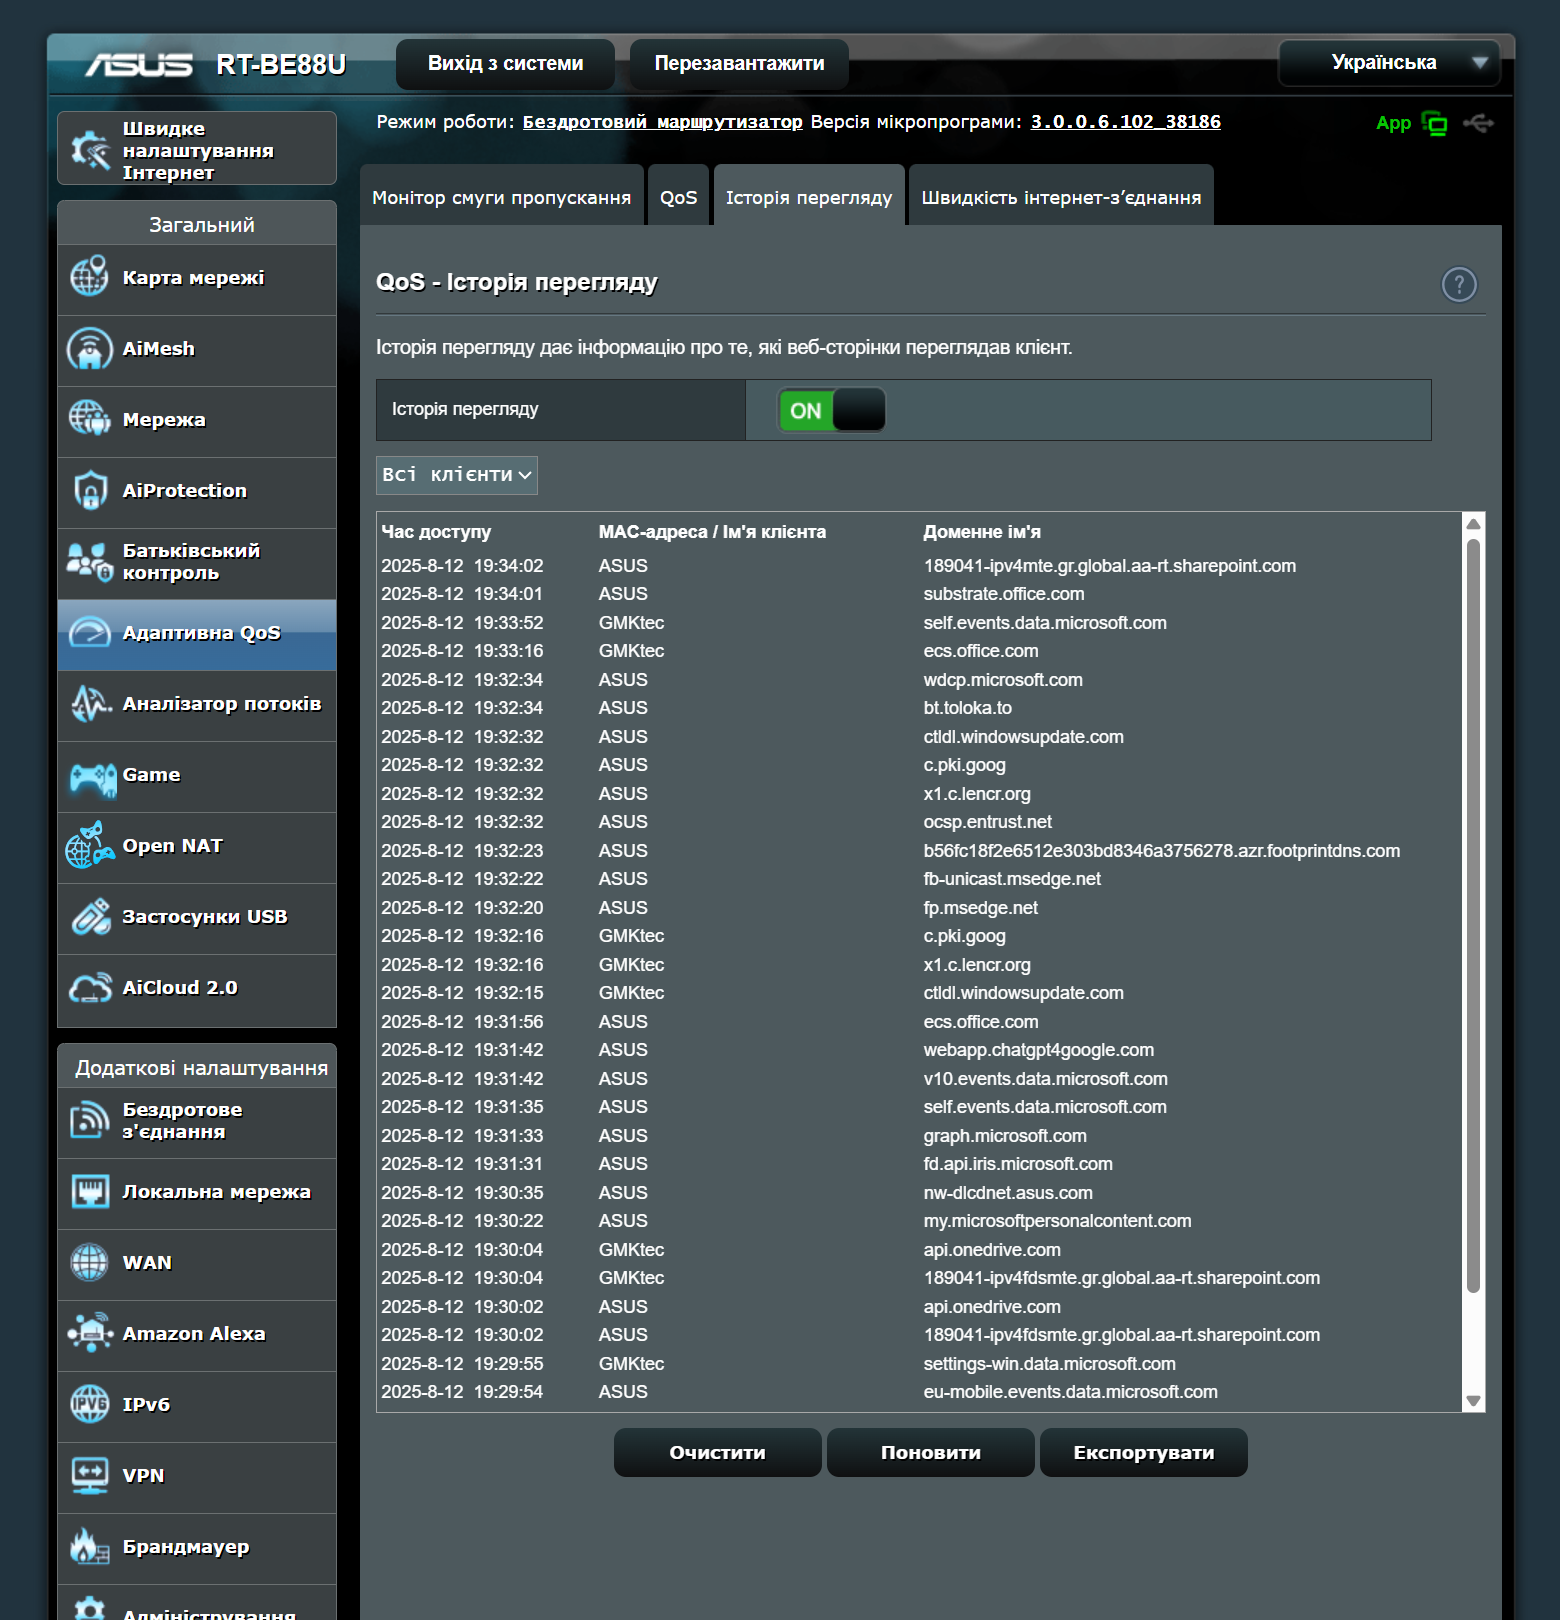
Task: Open the Open NAT icon
Action: click(90, 845)
